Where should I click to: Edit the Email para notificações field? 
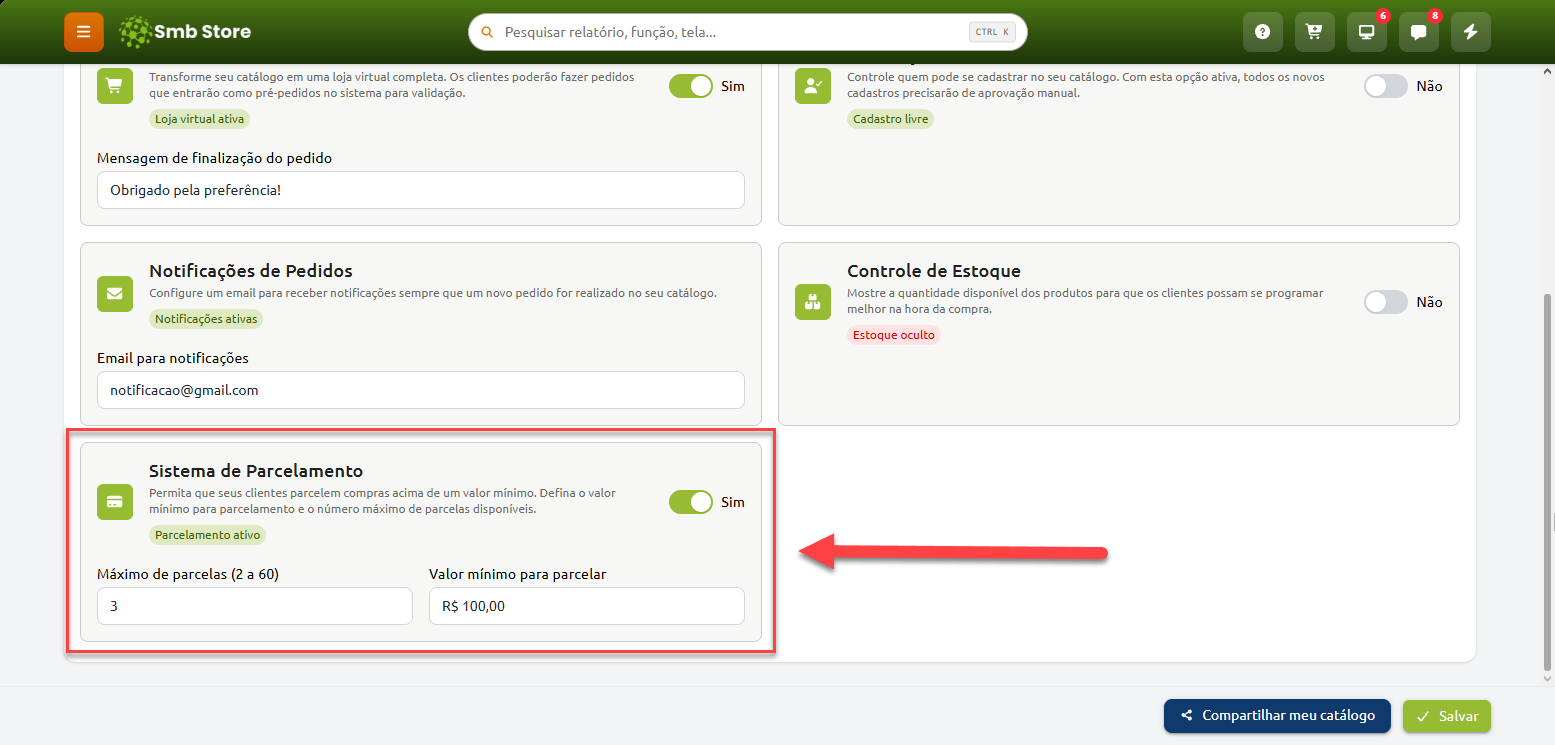tap(421, 390)
